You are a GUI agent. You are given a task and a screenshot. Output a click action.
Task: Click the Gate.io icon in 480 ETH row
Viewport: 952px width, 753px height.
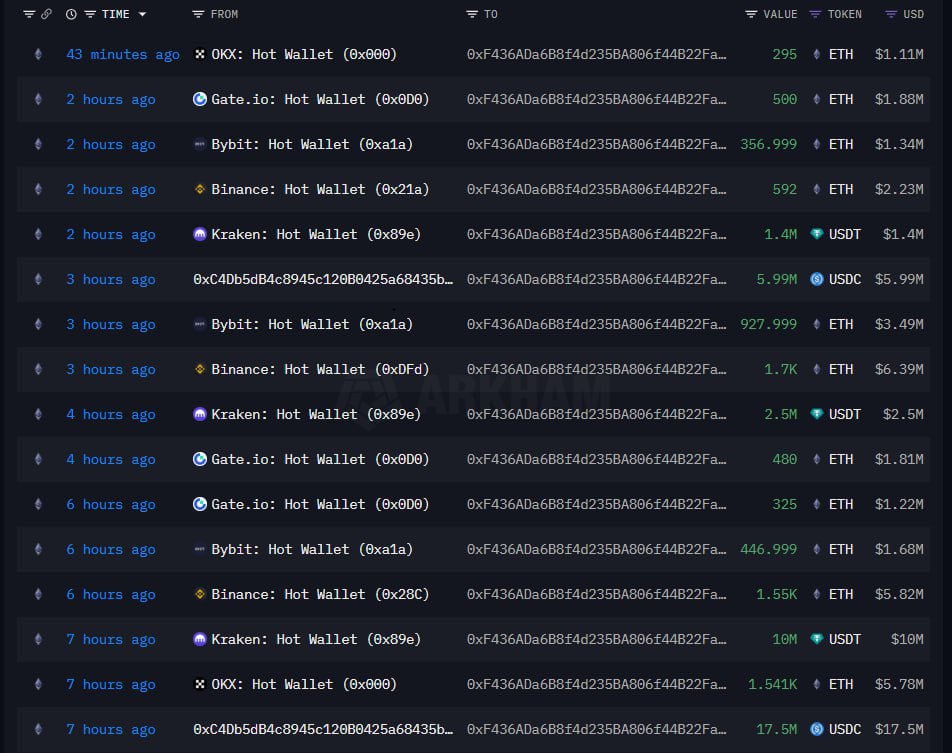tap(200, 459)
